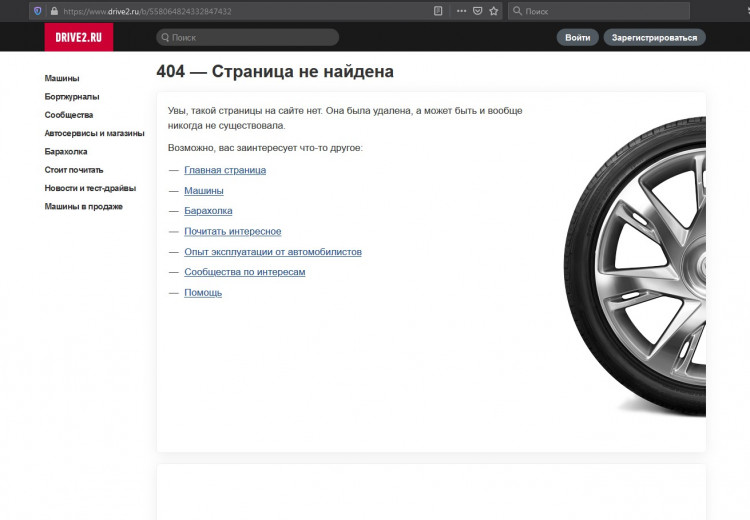Image resolution: width=750 pixels, height=520 pixels.
Task: Open Бортжурналы in the left sidebar
Action: pos(72,97)
